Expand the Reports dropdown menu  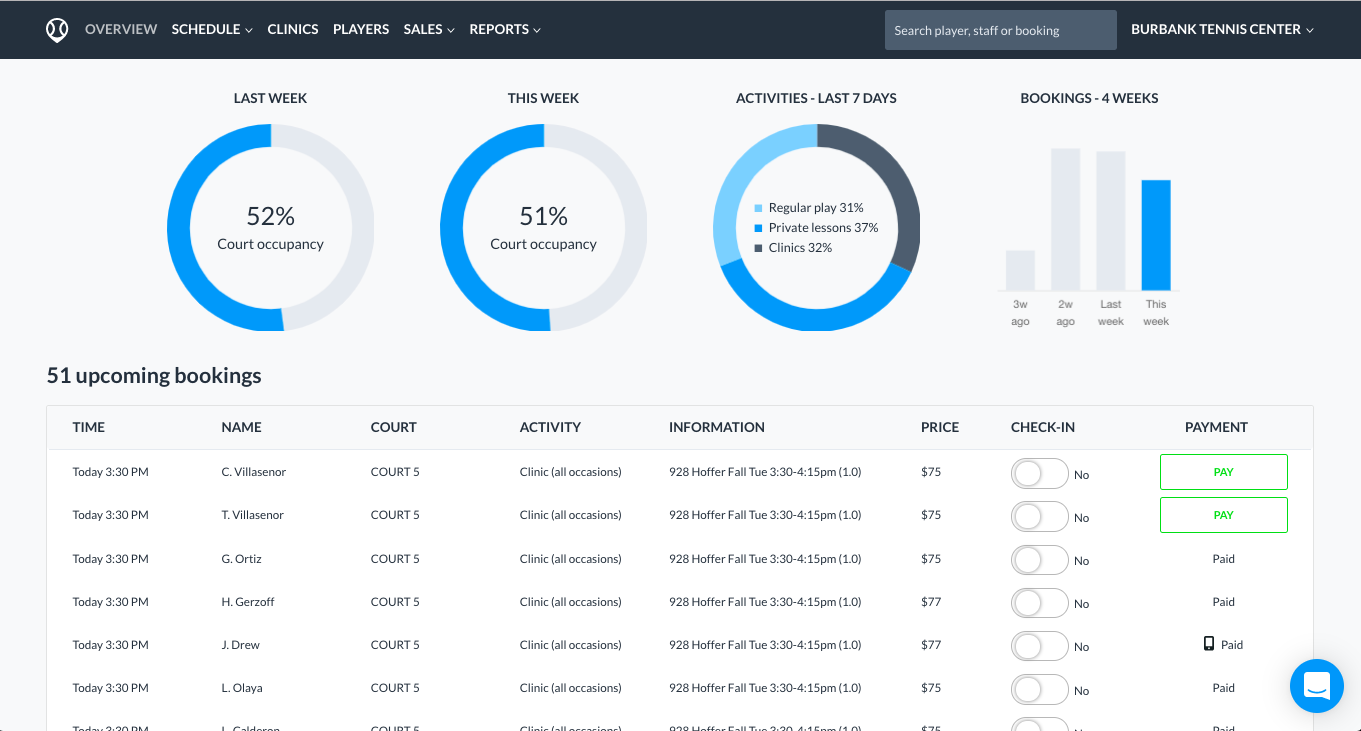505,29
